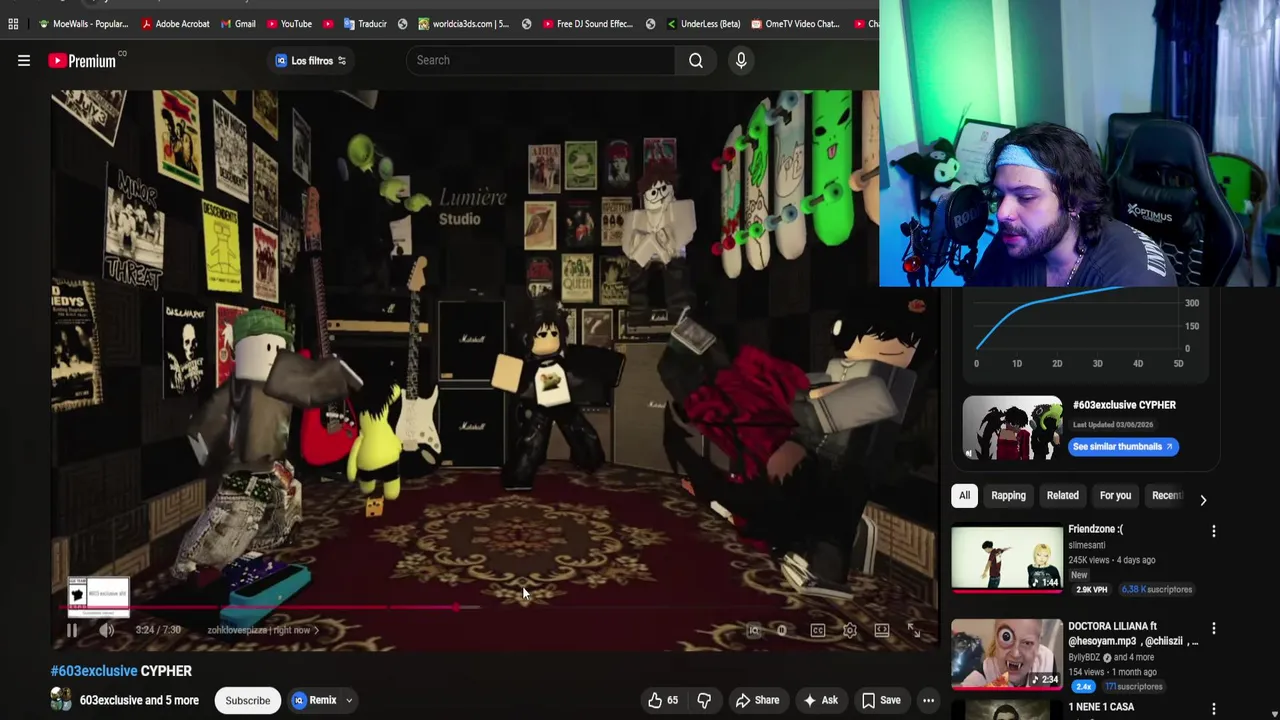This screenshot has height=720, width=1280.
Task: Select the Related filter chip
Action: [x=1062, y=495]
